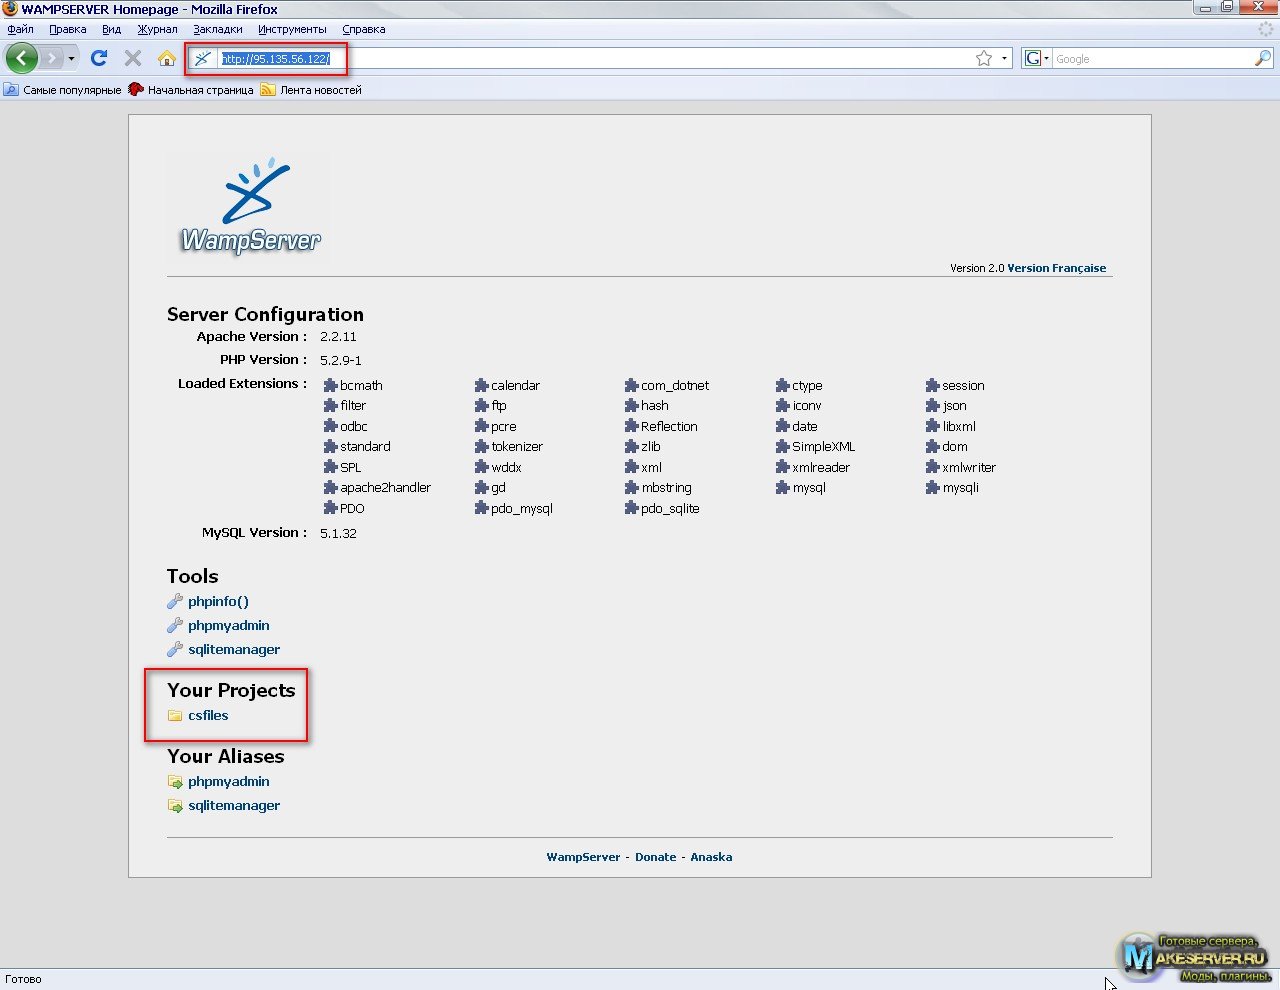Click the apache2handler extension name
1280x990 pixels.
pos(385,488)
